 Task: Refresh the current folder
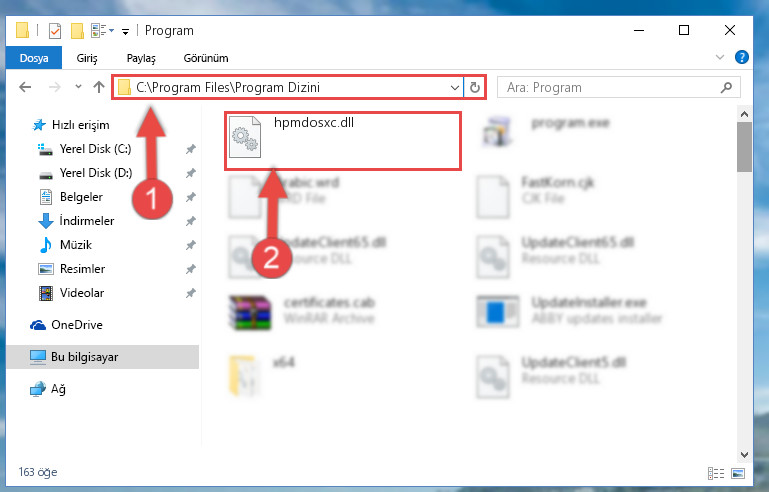click(x=475, y=87)
